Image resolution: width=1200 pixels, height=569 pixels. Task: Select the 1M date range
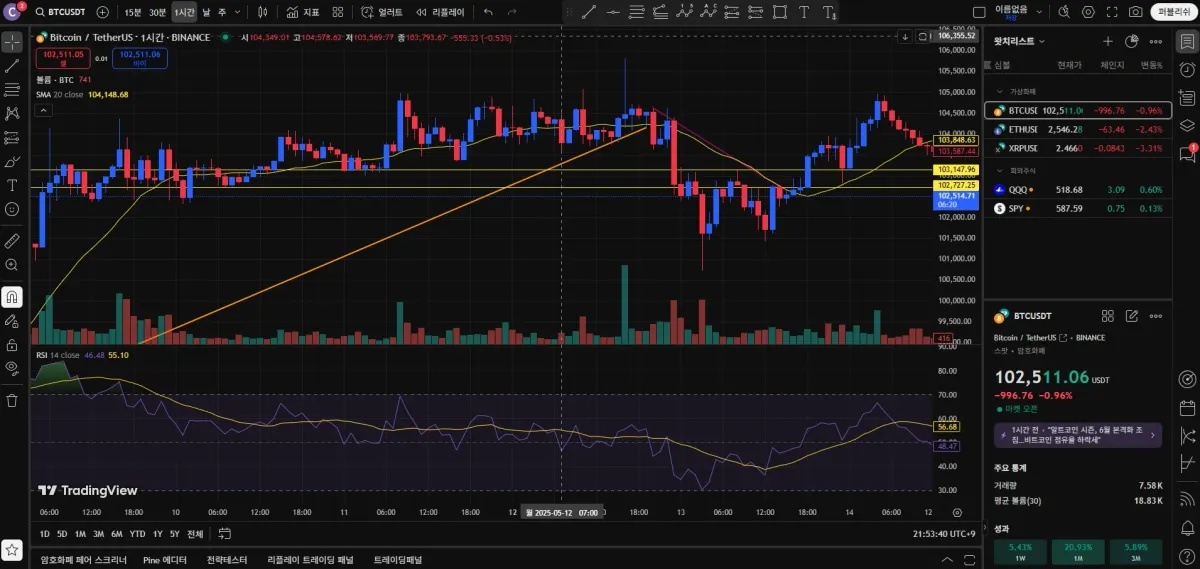[80, 534]
